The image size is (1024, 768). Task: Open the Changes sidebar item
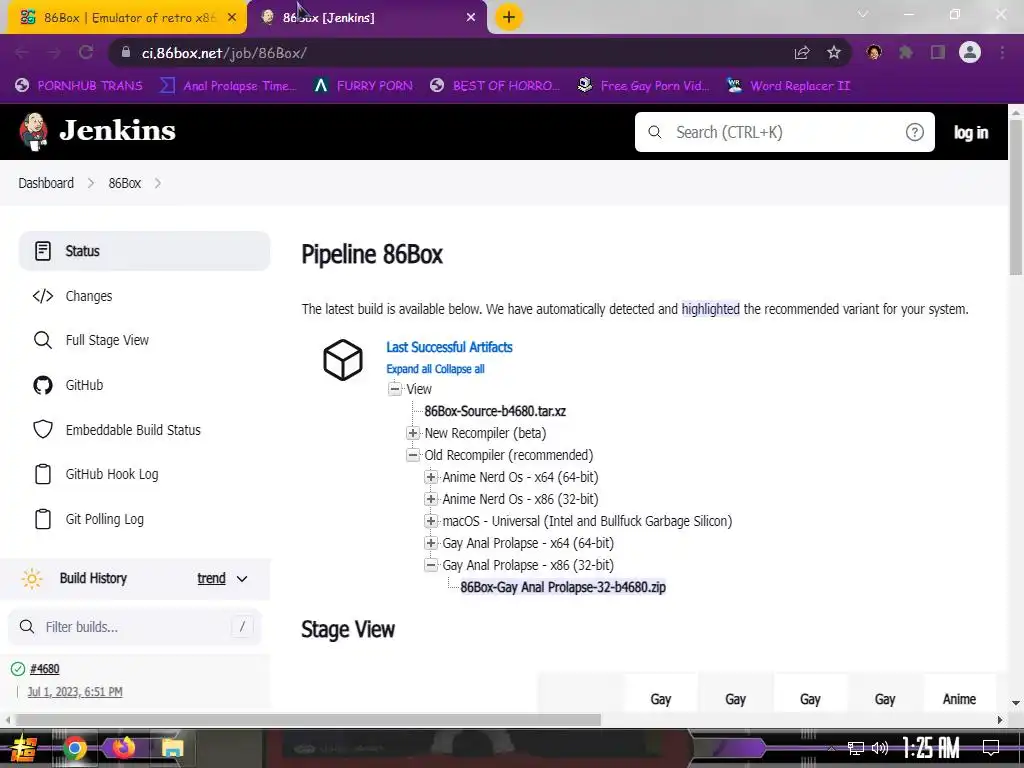pos(144,296)
